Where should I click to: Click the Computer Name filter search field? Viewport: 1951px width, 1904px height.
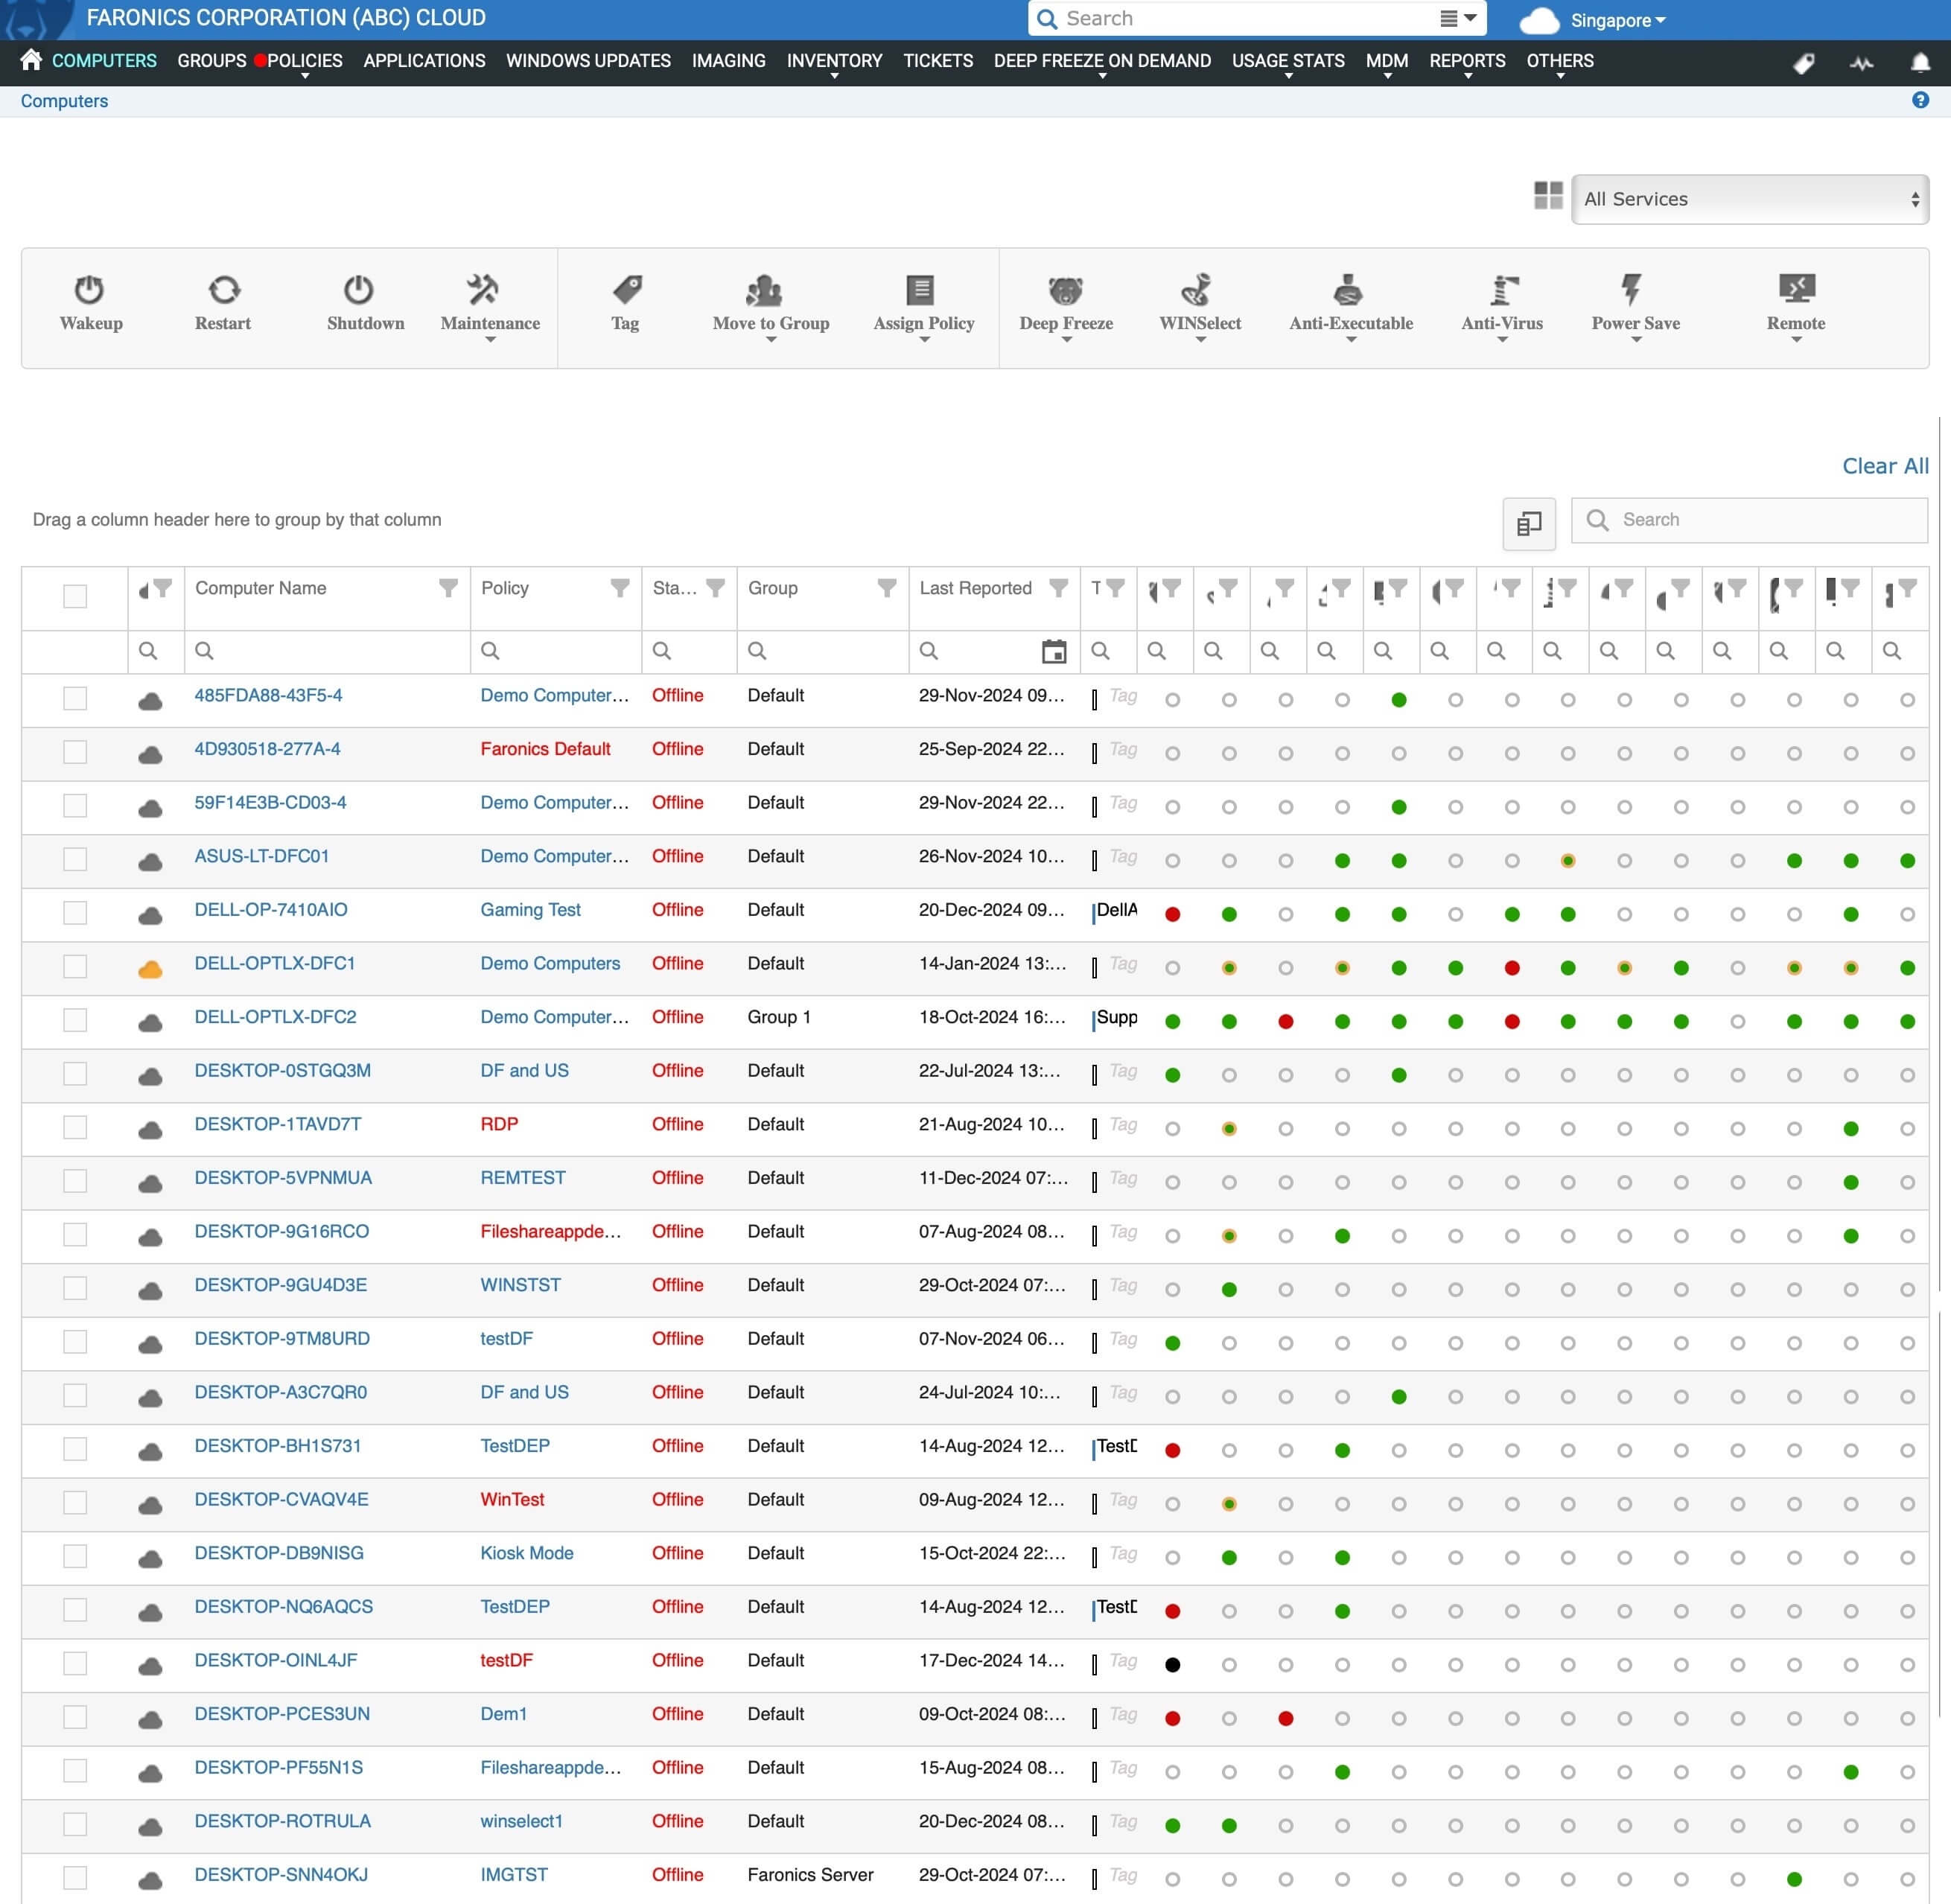pos(327,651)
